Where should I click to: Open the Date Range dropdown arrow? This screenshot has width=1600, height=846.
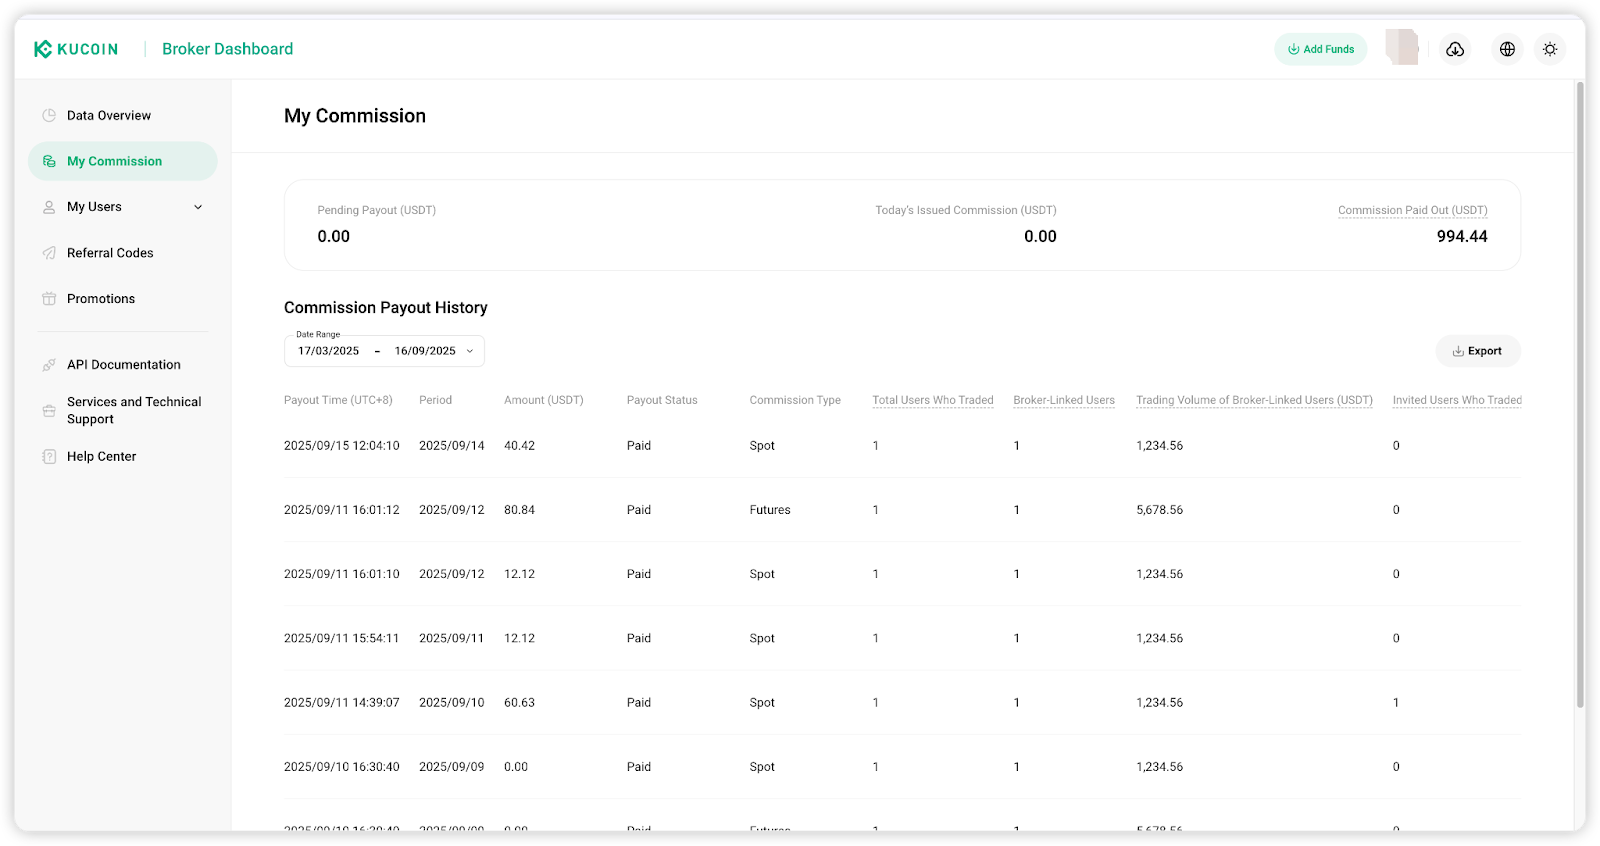pos(470,351)
